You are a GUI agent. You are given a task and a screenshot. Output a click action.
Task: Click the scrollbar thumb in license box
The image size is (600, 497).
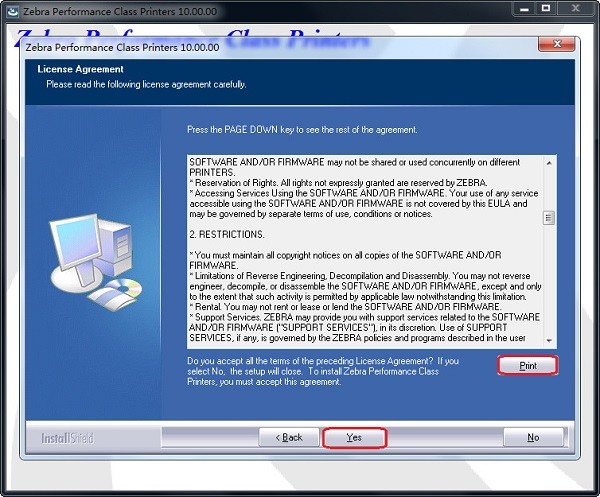point(548,218)
